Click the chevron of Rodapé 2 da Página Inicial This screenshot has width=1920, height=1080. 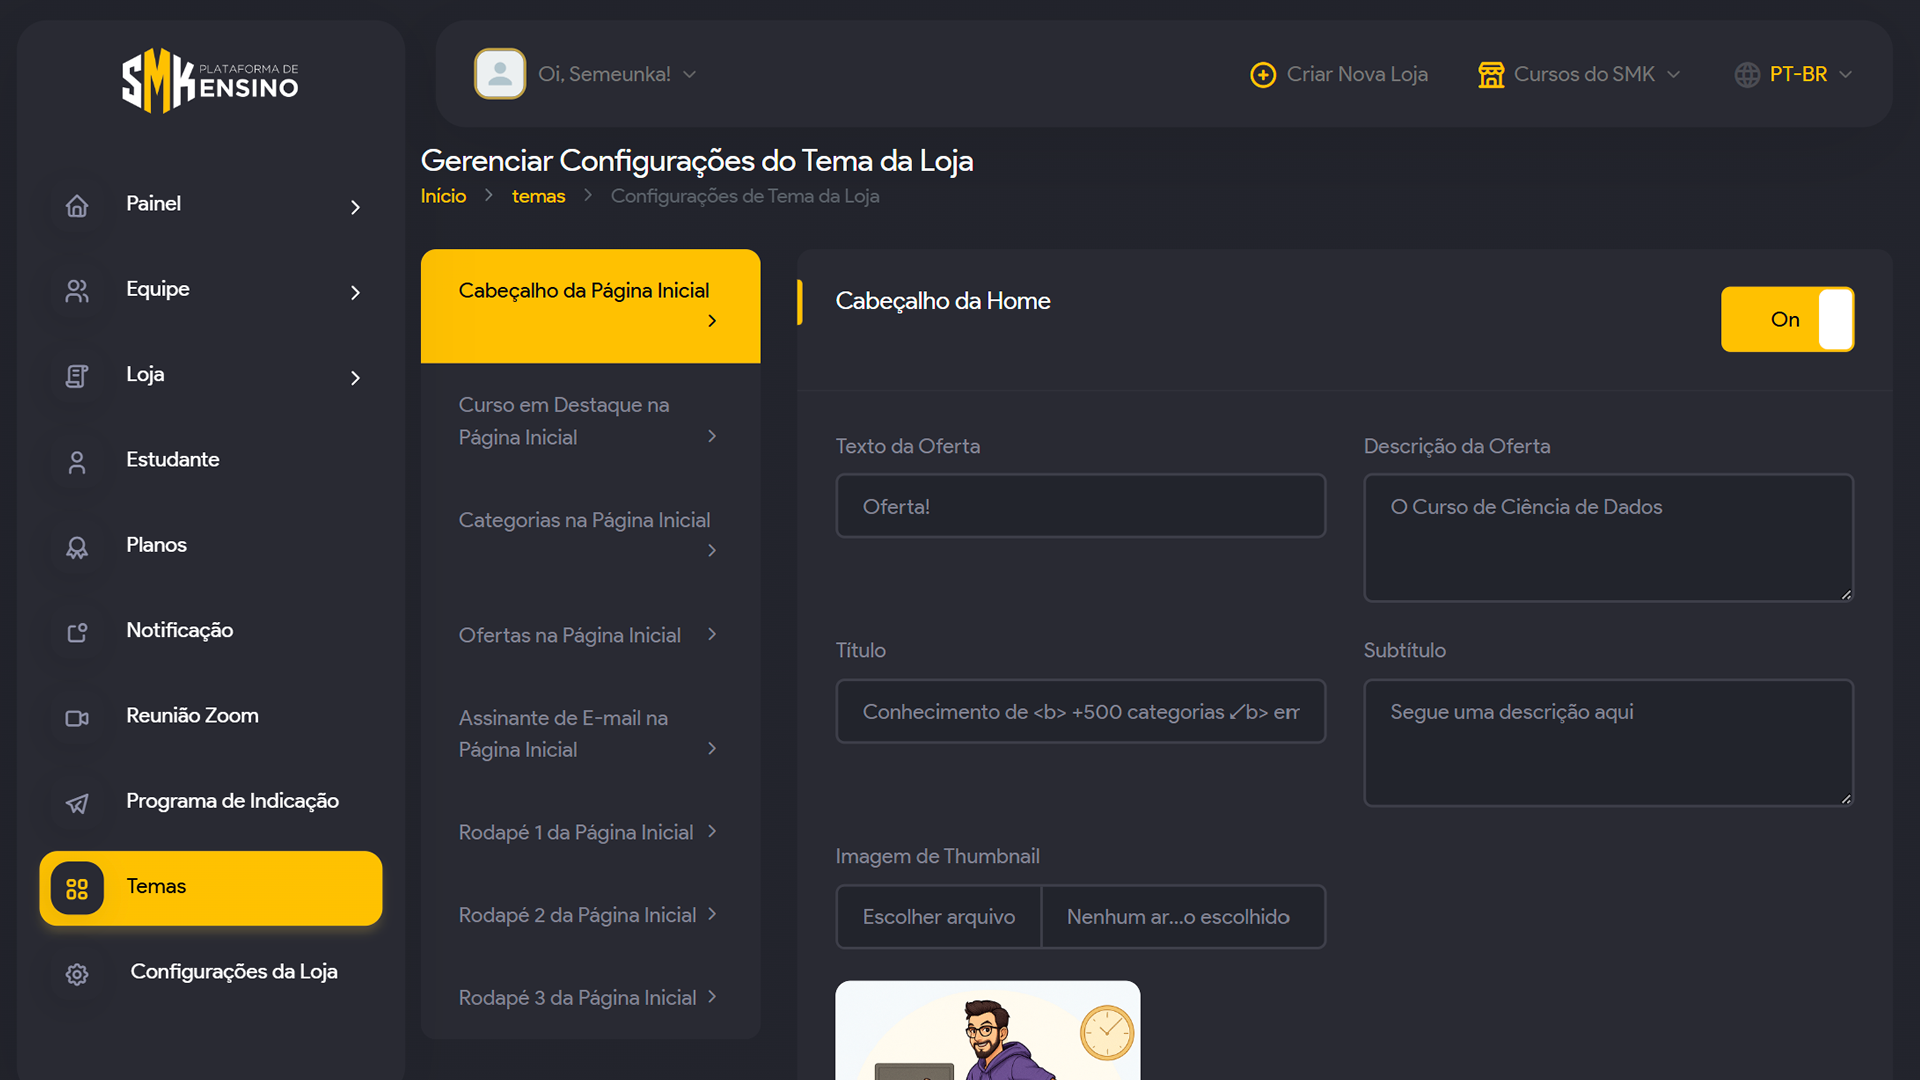712,914
